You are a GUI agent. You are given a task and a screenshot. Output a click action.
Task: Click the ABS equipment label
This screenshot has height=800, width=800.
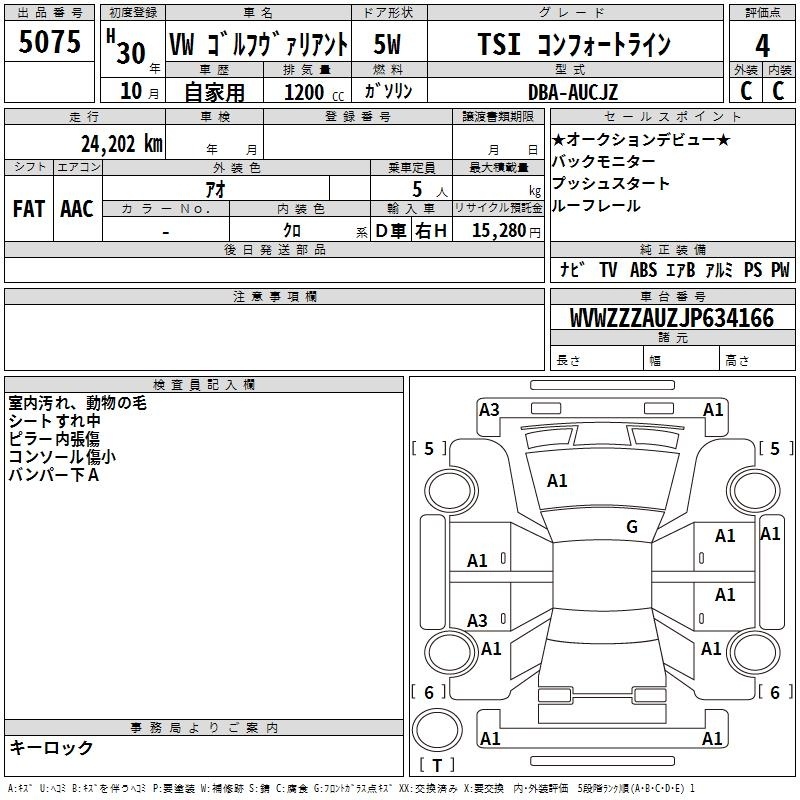click(x=643, y=270)
